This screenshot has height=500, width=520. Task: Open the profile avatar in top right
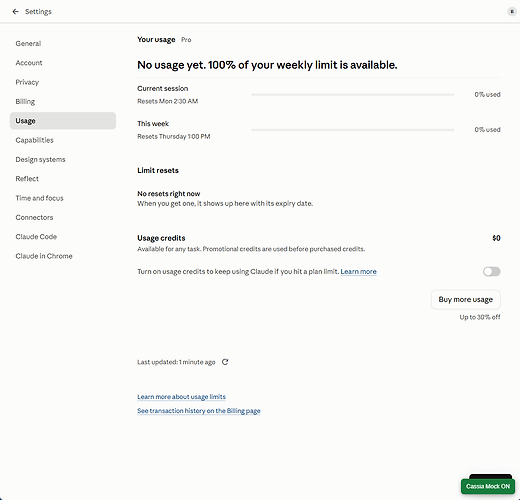pos(512,12)
